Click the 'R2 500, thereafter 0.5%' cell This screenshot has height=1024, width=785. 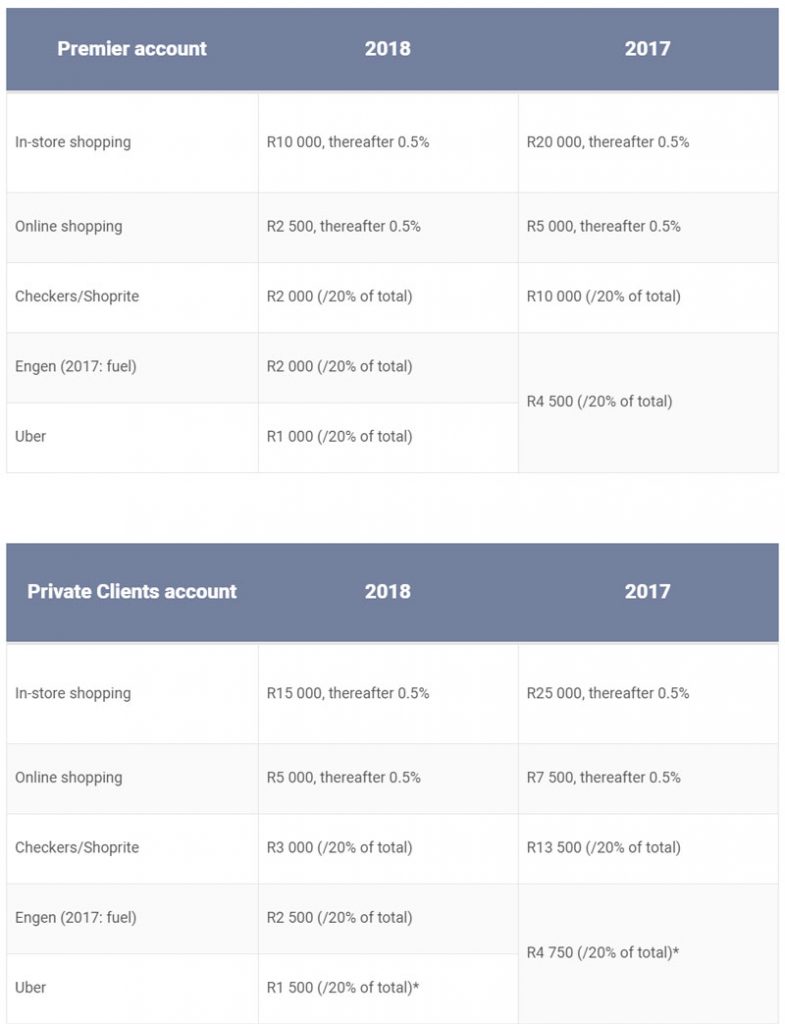pos(344,226)
